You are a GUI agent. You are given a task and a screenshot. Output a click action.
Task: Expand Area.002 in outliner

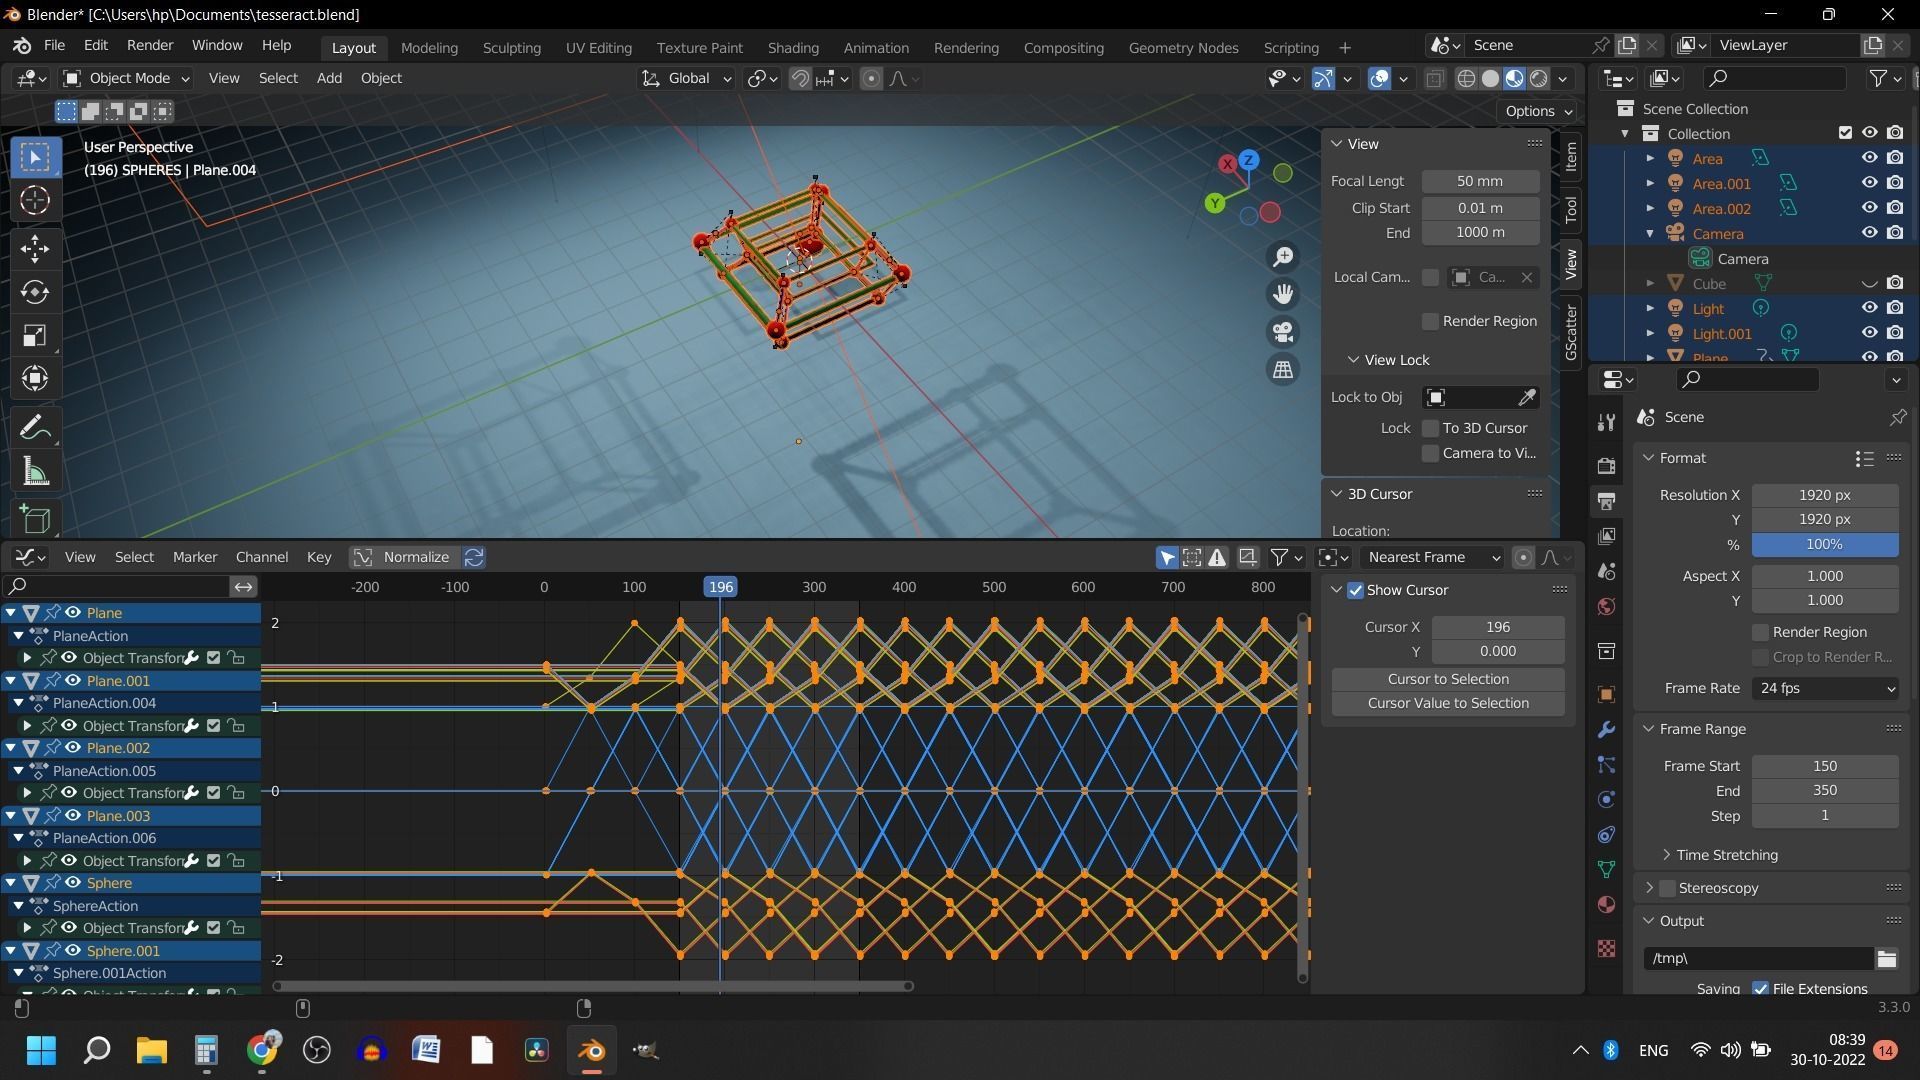[1650, 208]
